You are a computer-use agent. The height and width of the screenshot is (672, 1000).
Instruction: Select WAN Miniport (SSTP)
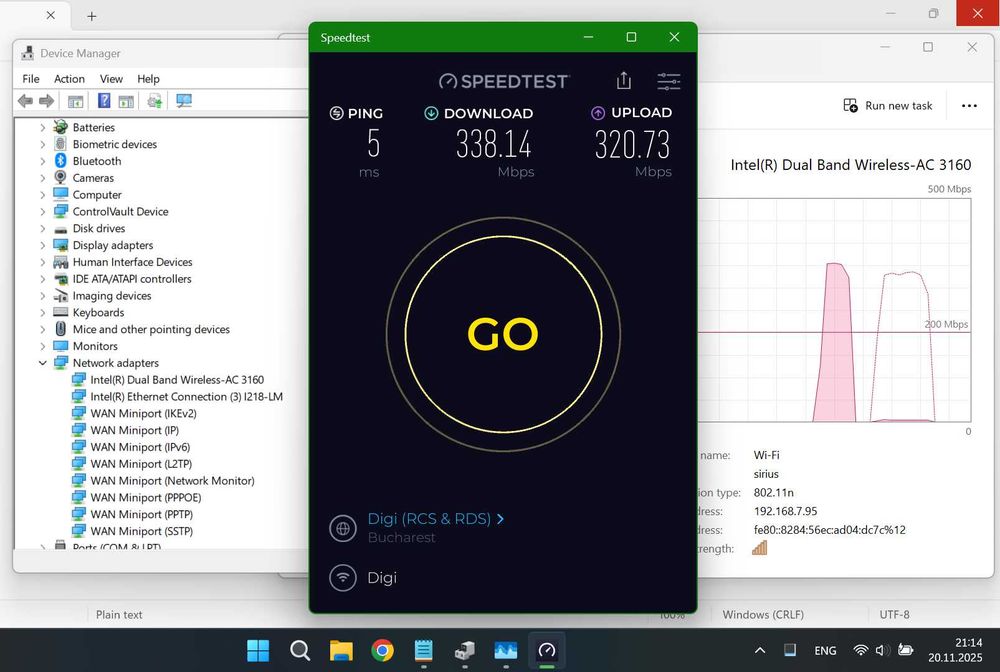[x=142, y=531]
